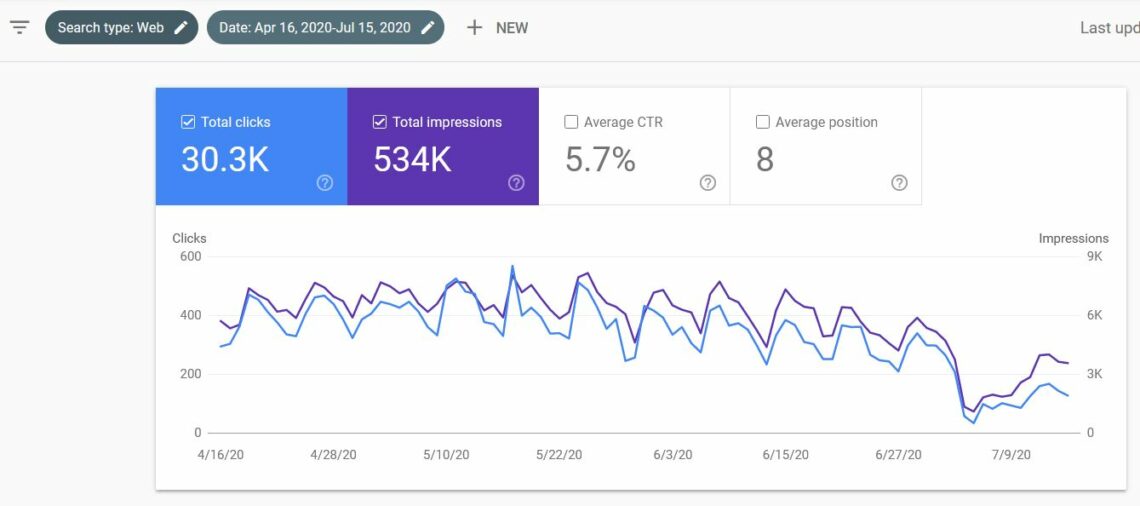This screenshot has width=1140, height=506.
Task: Enable the Average position checkbox
Action: pos(763,122)
